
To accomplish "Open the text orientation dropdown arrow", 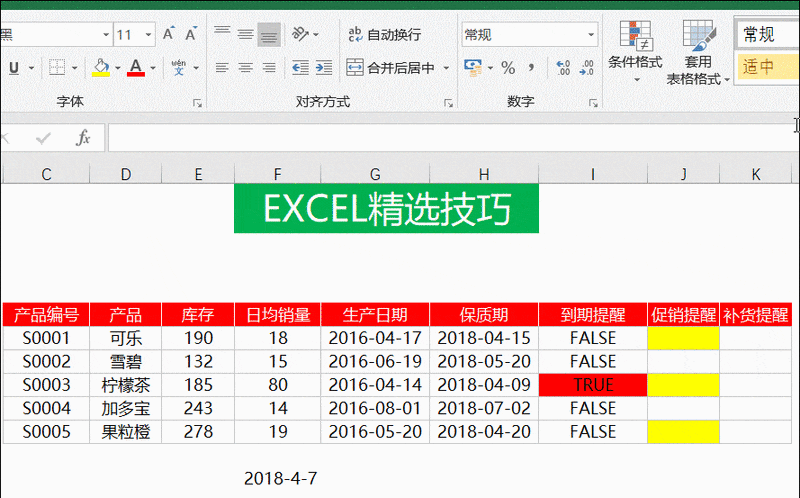I will tap(316, 35).
